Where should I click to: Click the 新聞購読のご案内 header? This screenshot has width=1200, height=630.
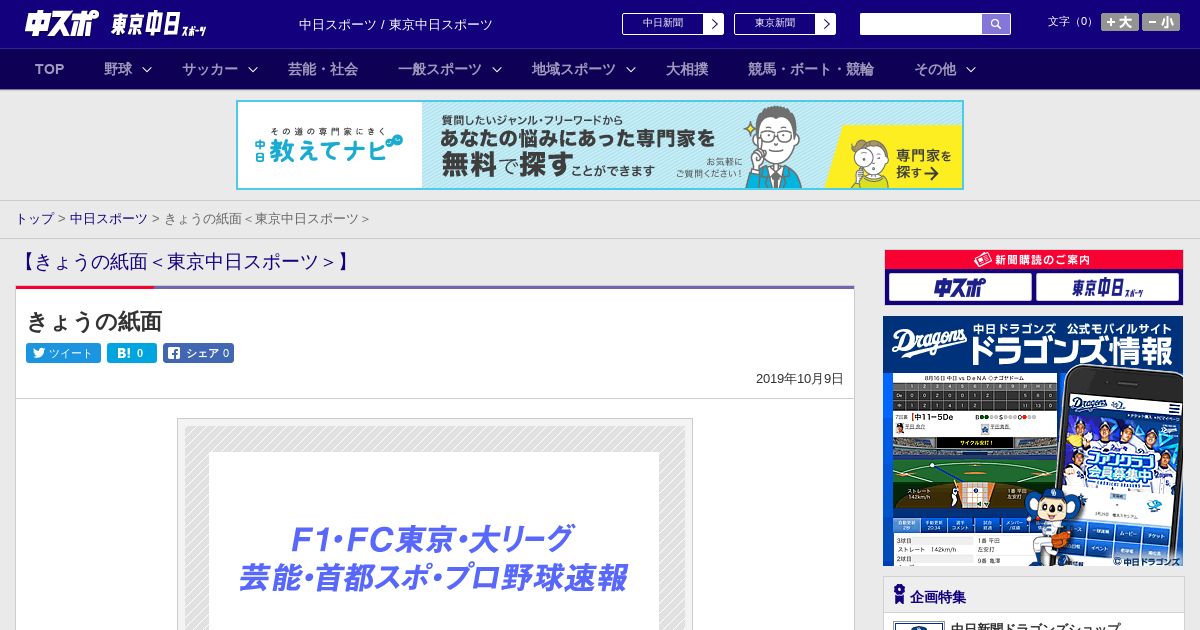1034,260
